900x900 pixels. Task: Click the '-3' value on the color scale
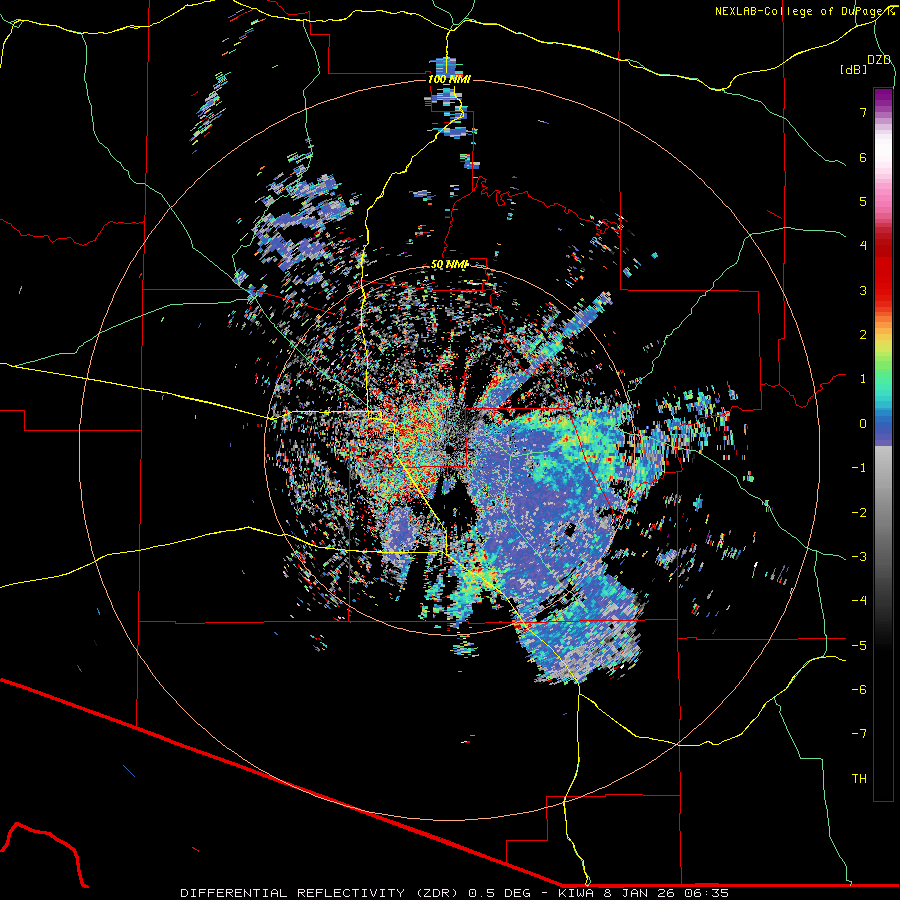(x=859, y=557)
